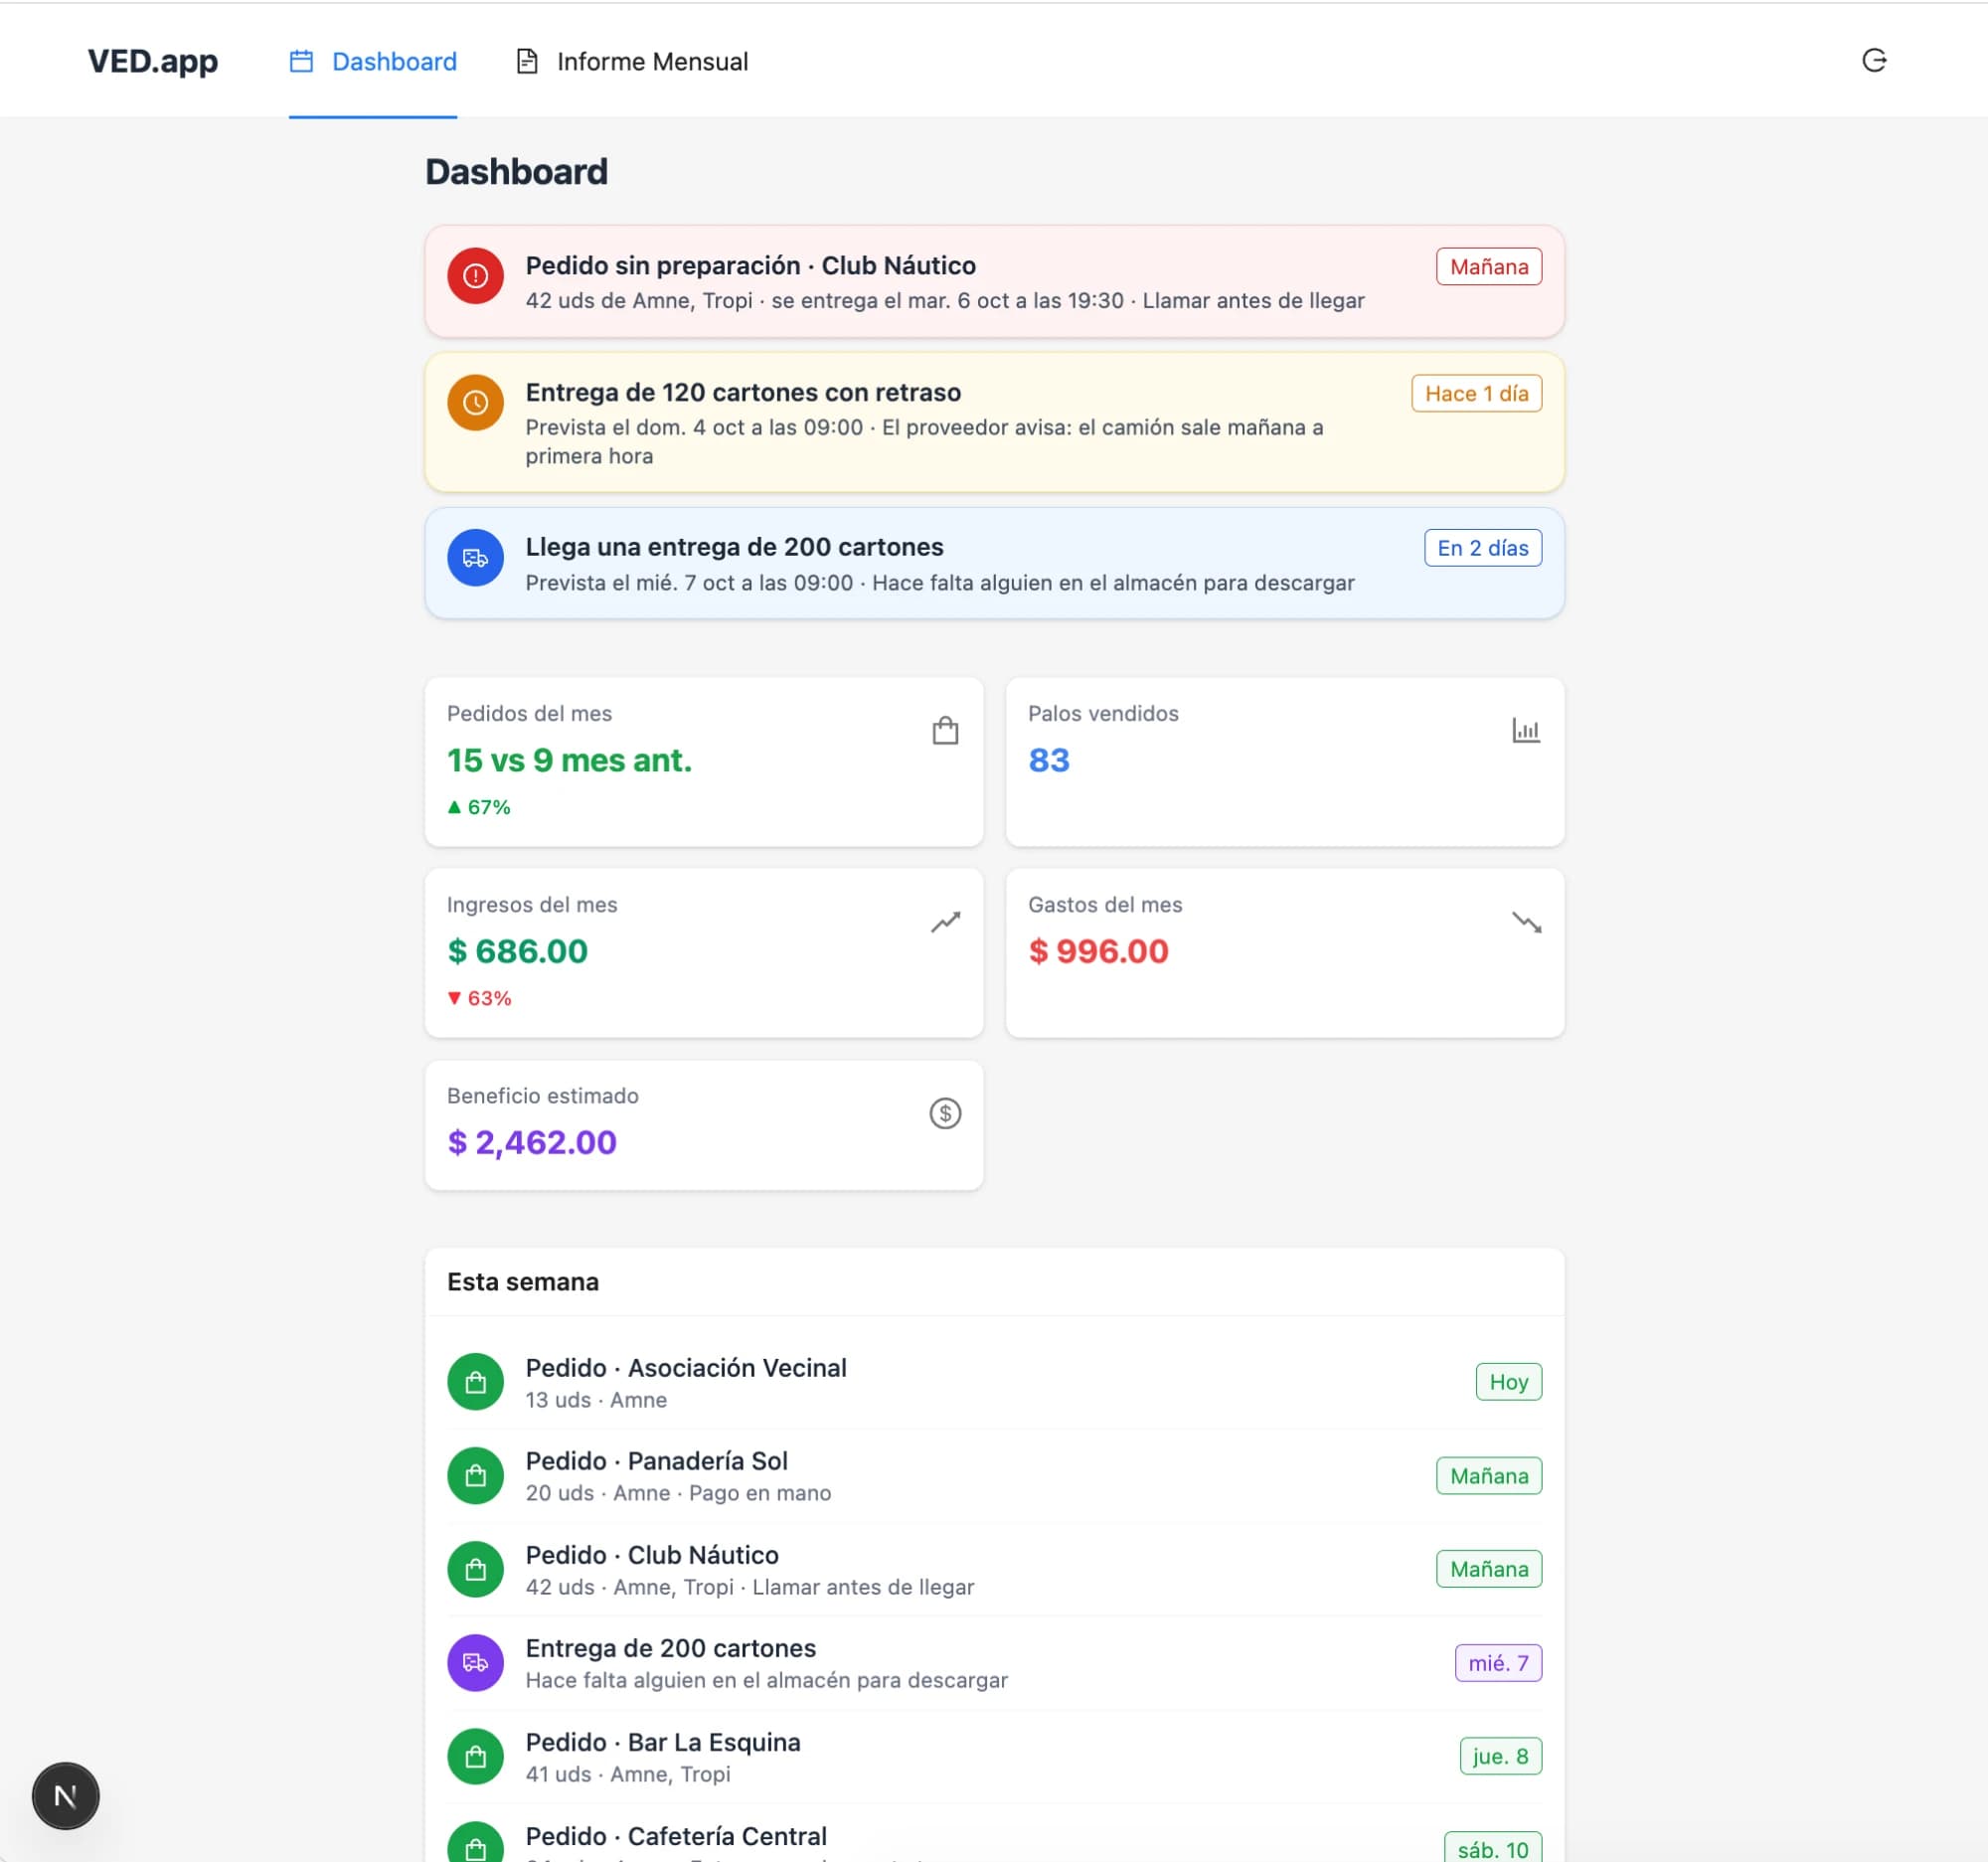
Task: Click the green bag icon for Club Náutico order row
Action: (475, 1569)
